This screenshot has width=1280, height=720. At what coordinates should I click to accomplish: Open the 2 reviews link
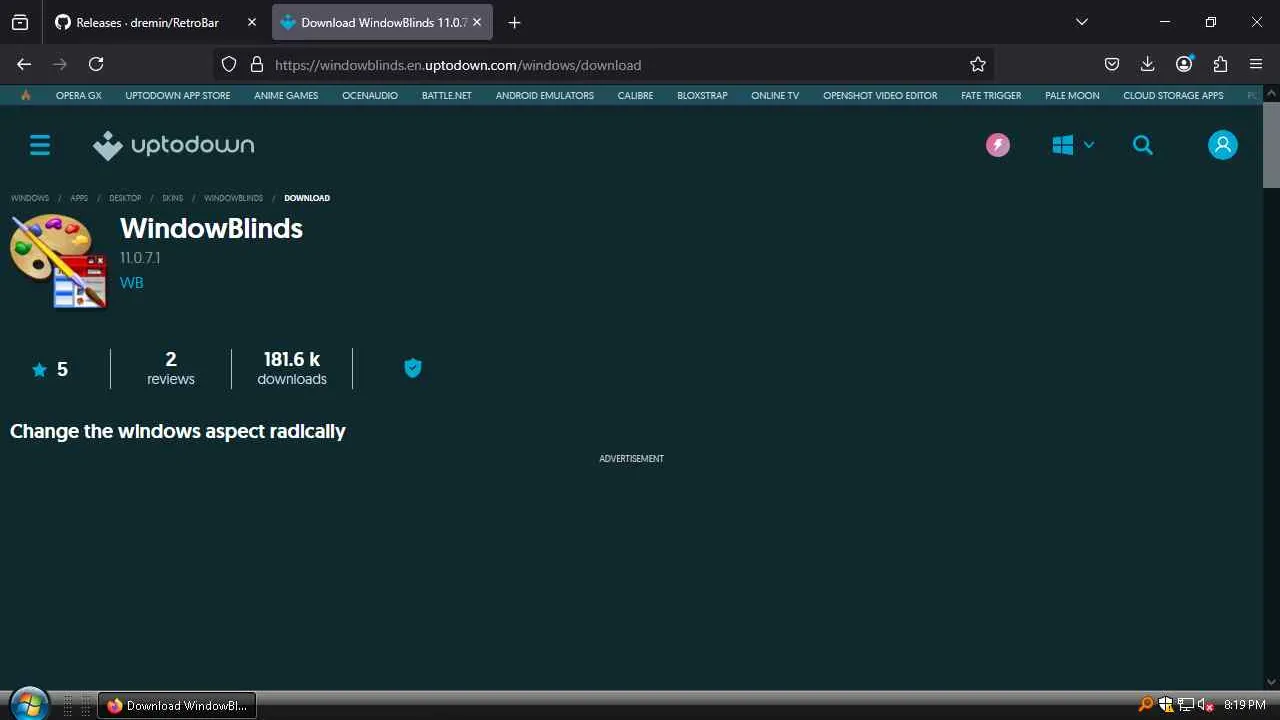[x=171, y=368]
